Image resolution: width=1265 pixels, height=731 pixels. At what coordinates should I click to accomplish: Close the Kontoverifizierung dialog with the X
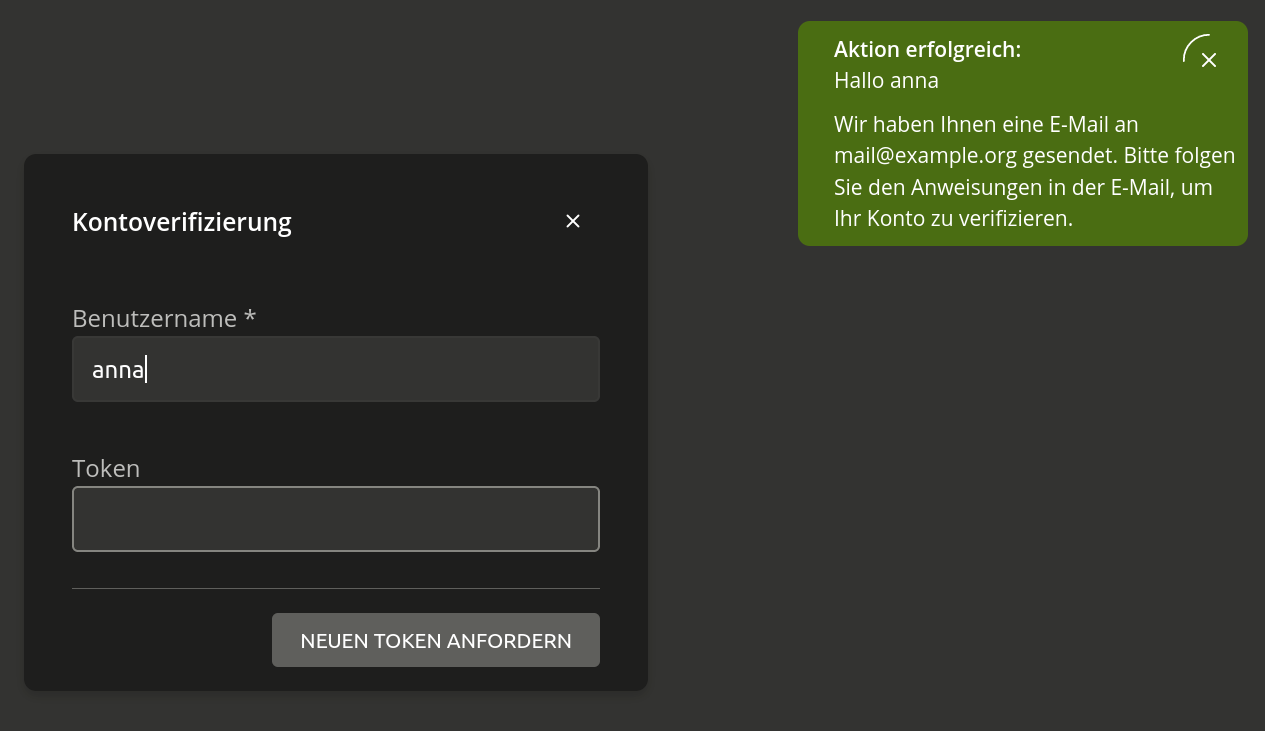coord(573,221)
